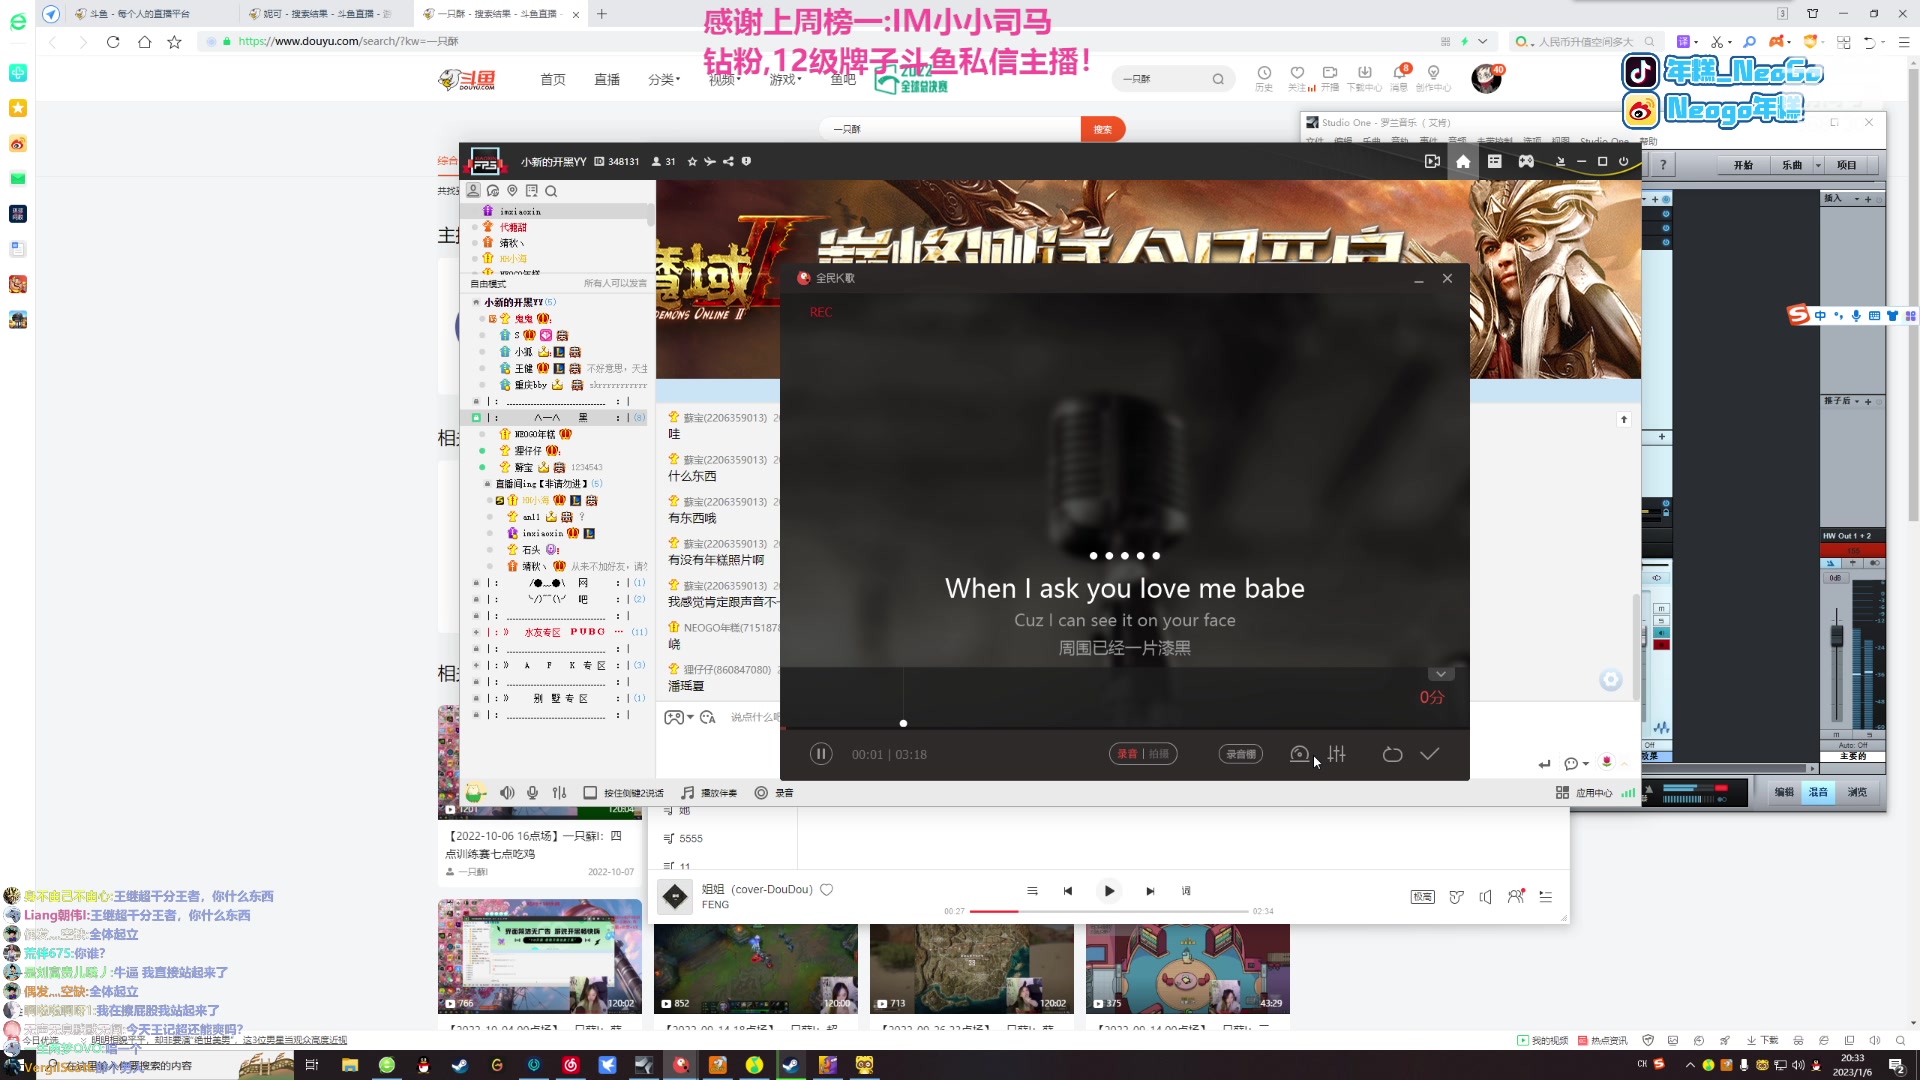Pause the karaoke recording playback
The width and height of the screenshot is (1920, 1080).
click(820, 754)
